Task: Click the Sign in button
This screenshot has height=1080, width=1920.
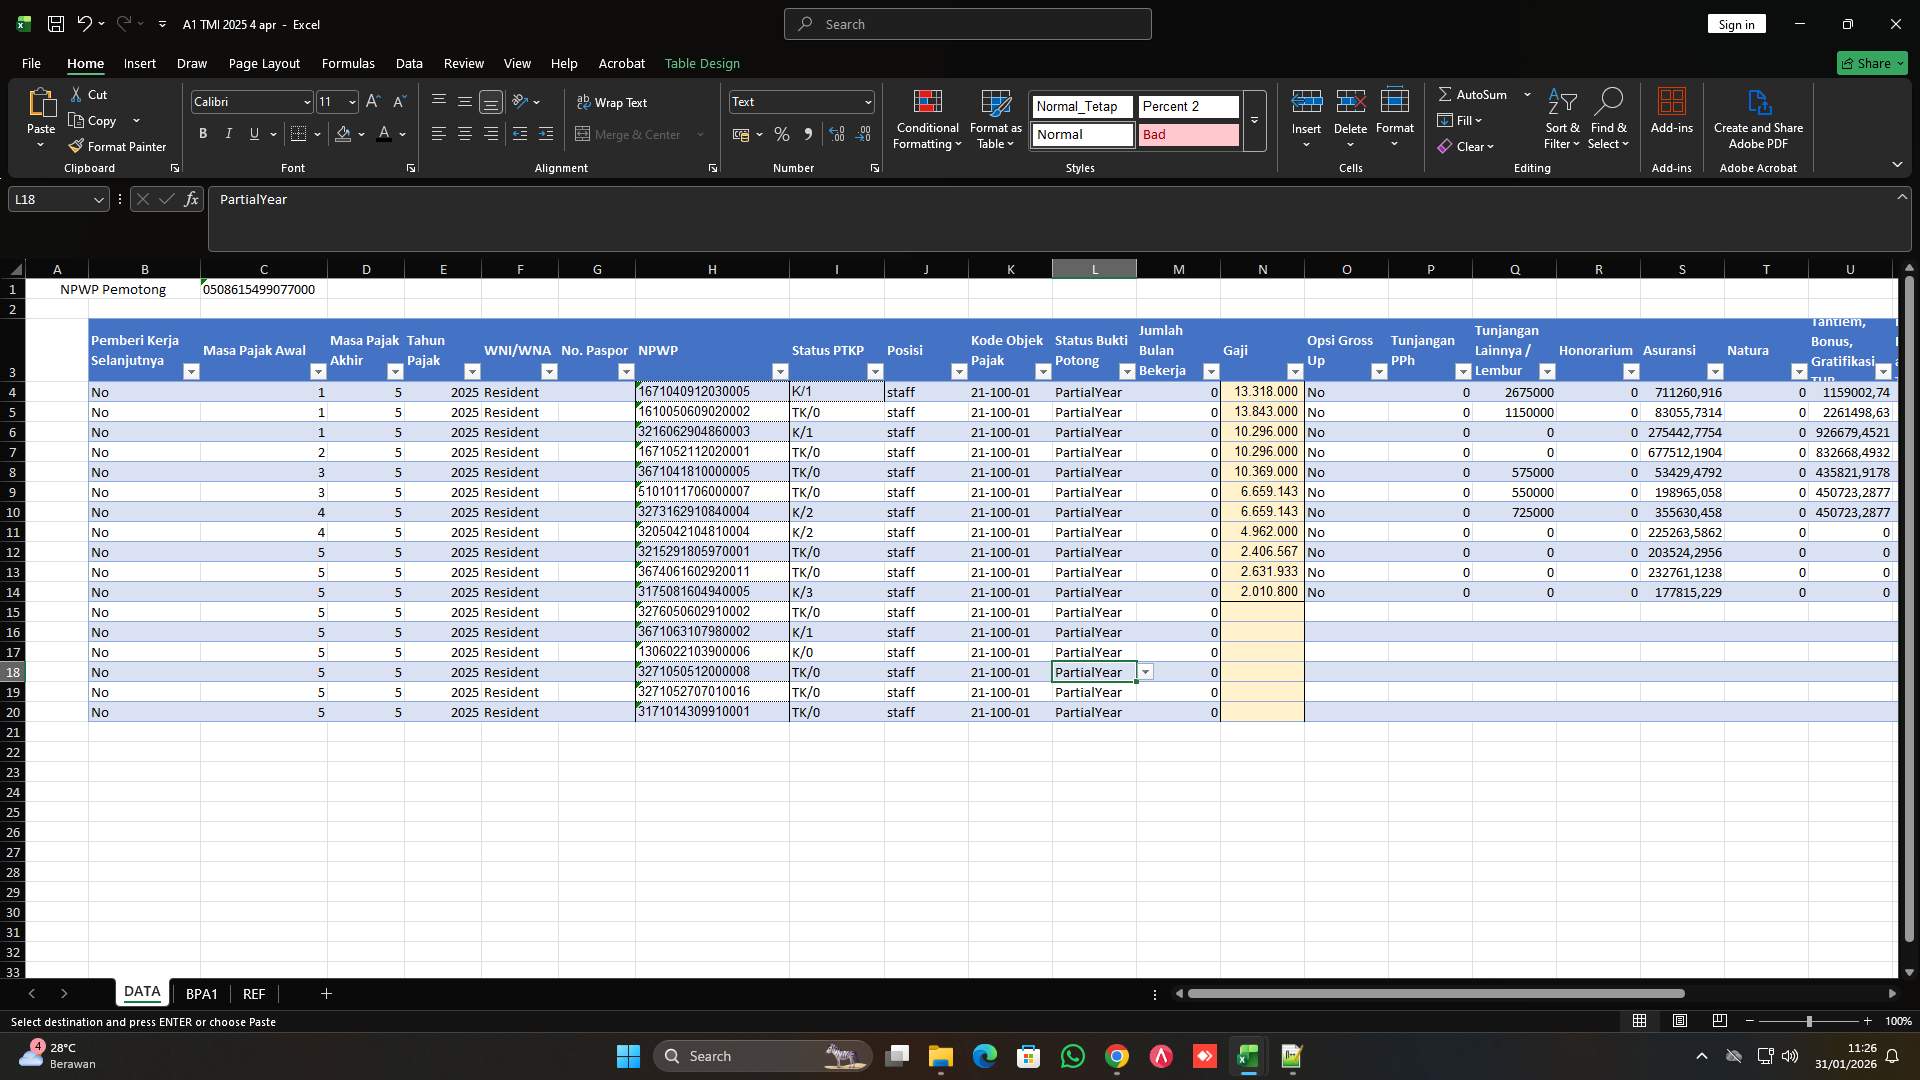Action: tap(1736, 23)
